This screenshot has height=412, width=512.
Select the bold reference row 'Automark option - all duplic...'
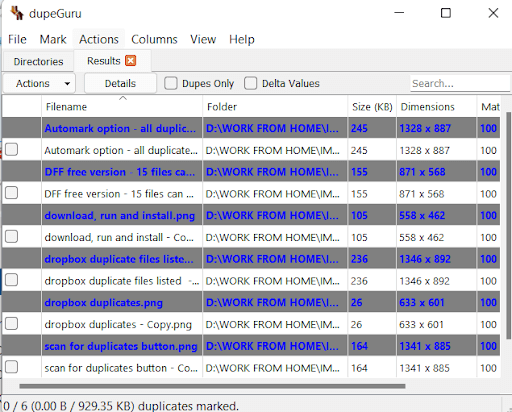pos(251,128)
